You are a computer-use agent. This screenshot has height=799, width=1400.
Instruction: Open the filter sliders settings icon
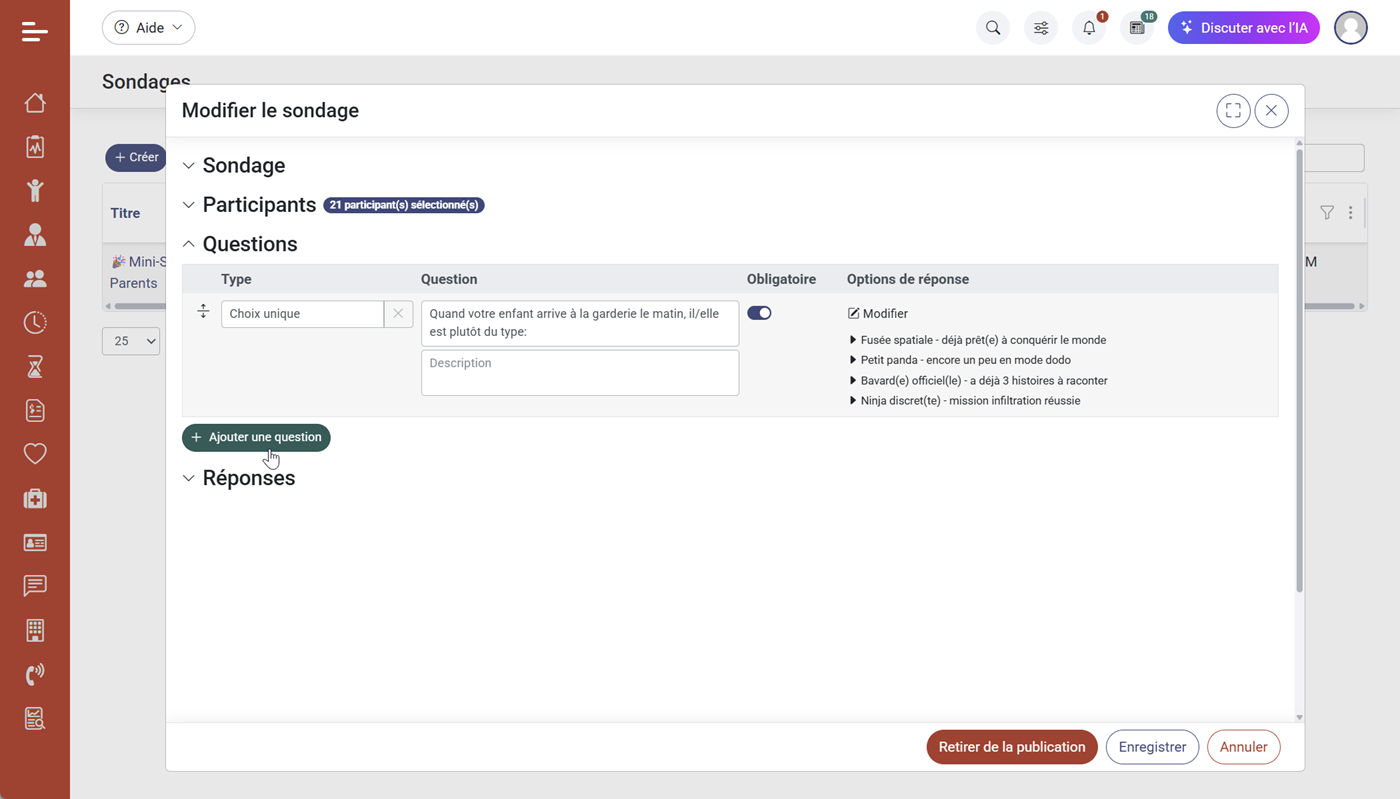tap(1041, 28)
